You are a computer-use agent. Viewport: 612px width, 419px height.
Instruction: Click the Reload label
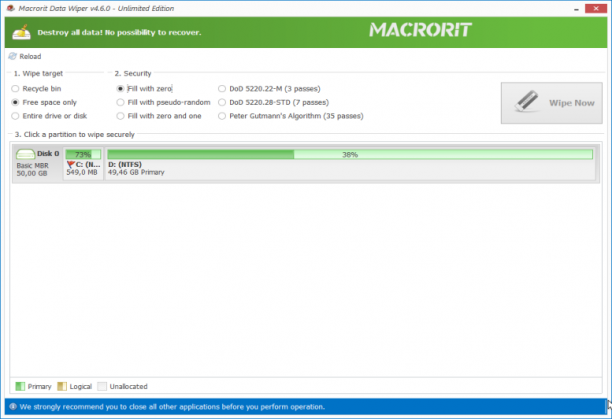30,57
